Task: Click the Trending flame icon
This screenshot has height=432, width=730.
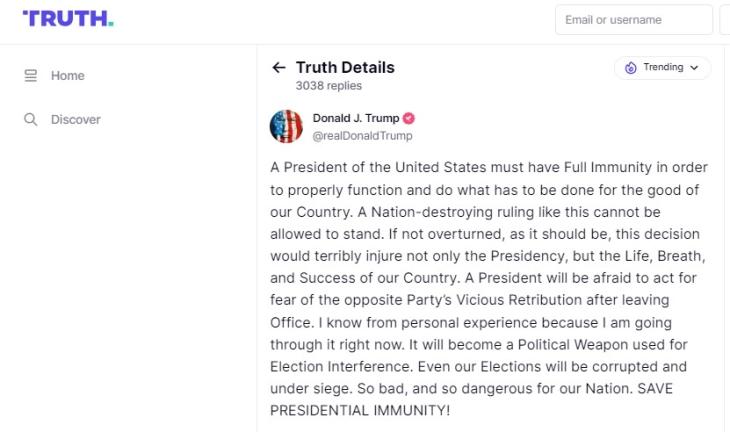Action: coord(630,68)
